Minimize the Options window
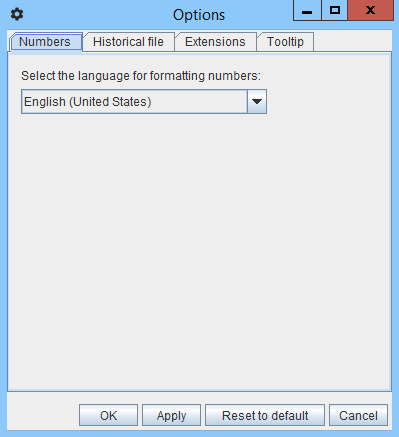This screenshot has height=437, width=399. point(307,10)
